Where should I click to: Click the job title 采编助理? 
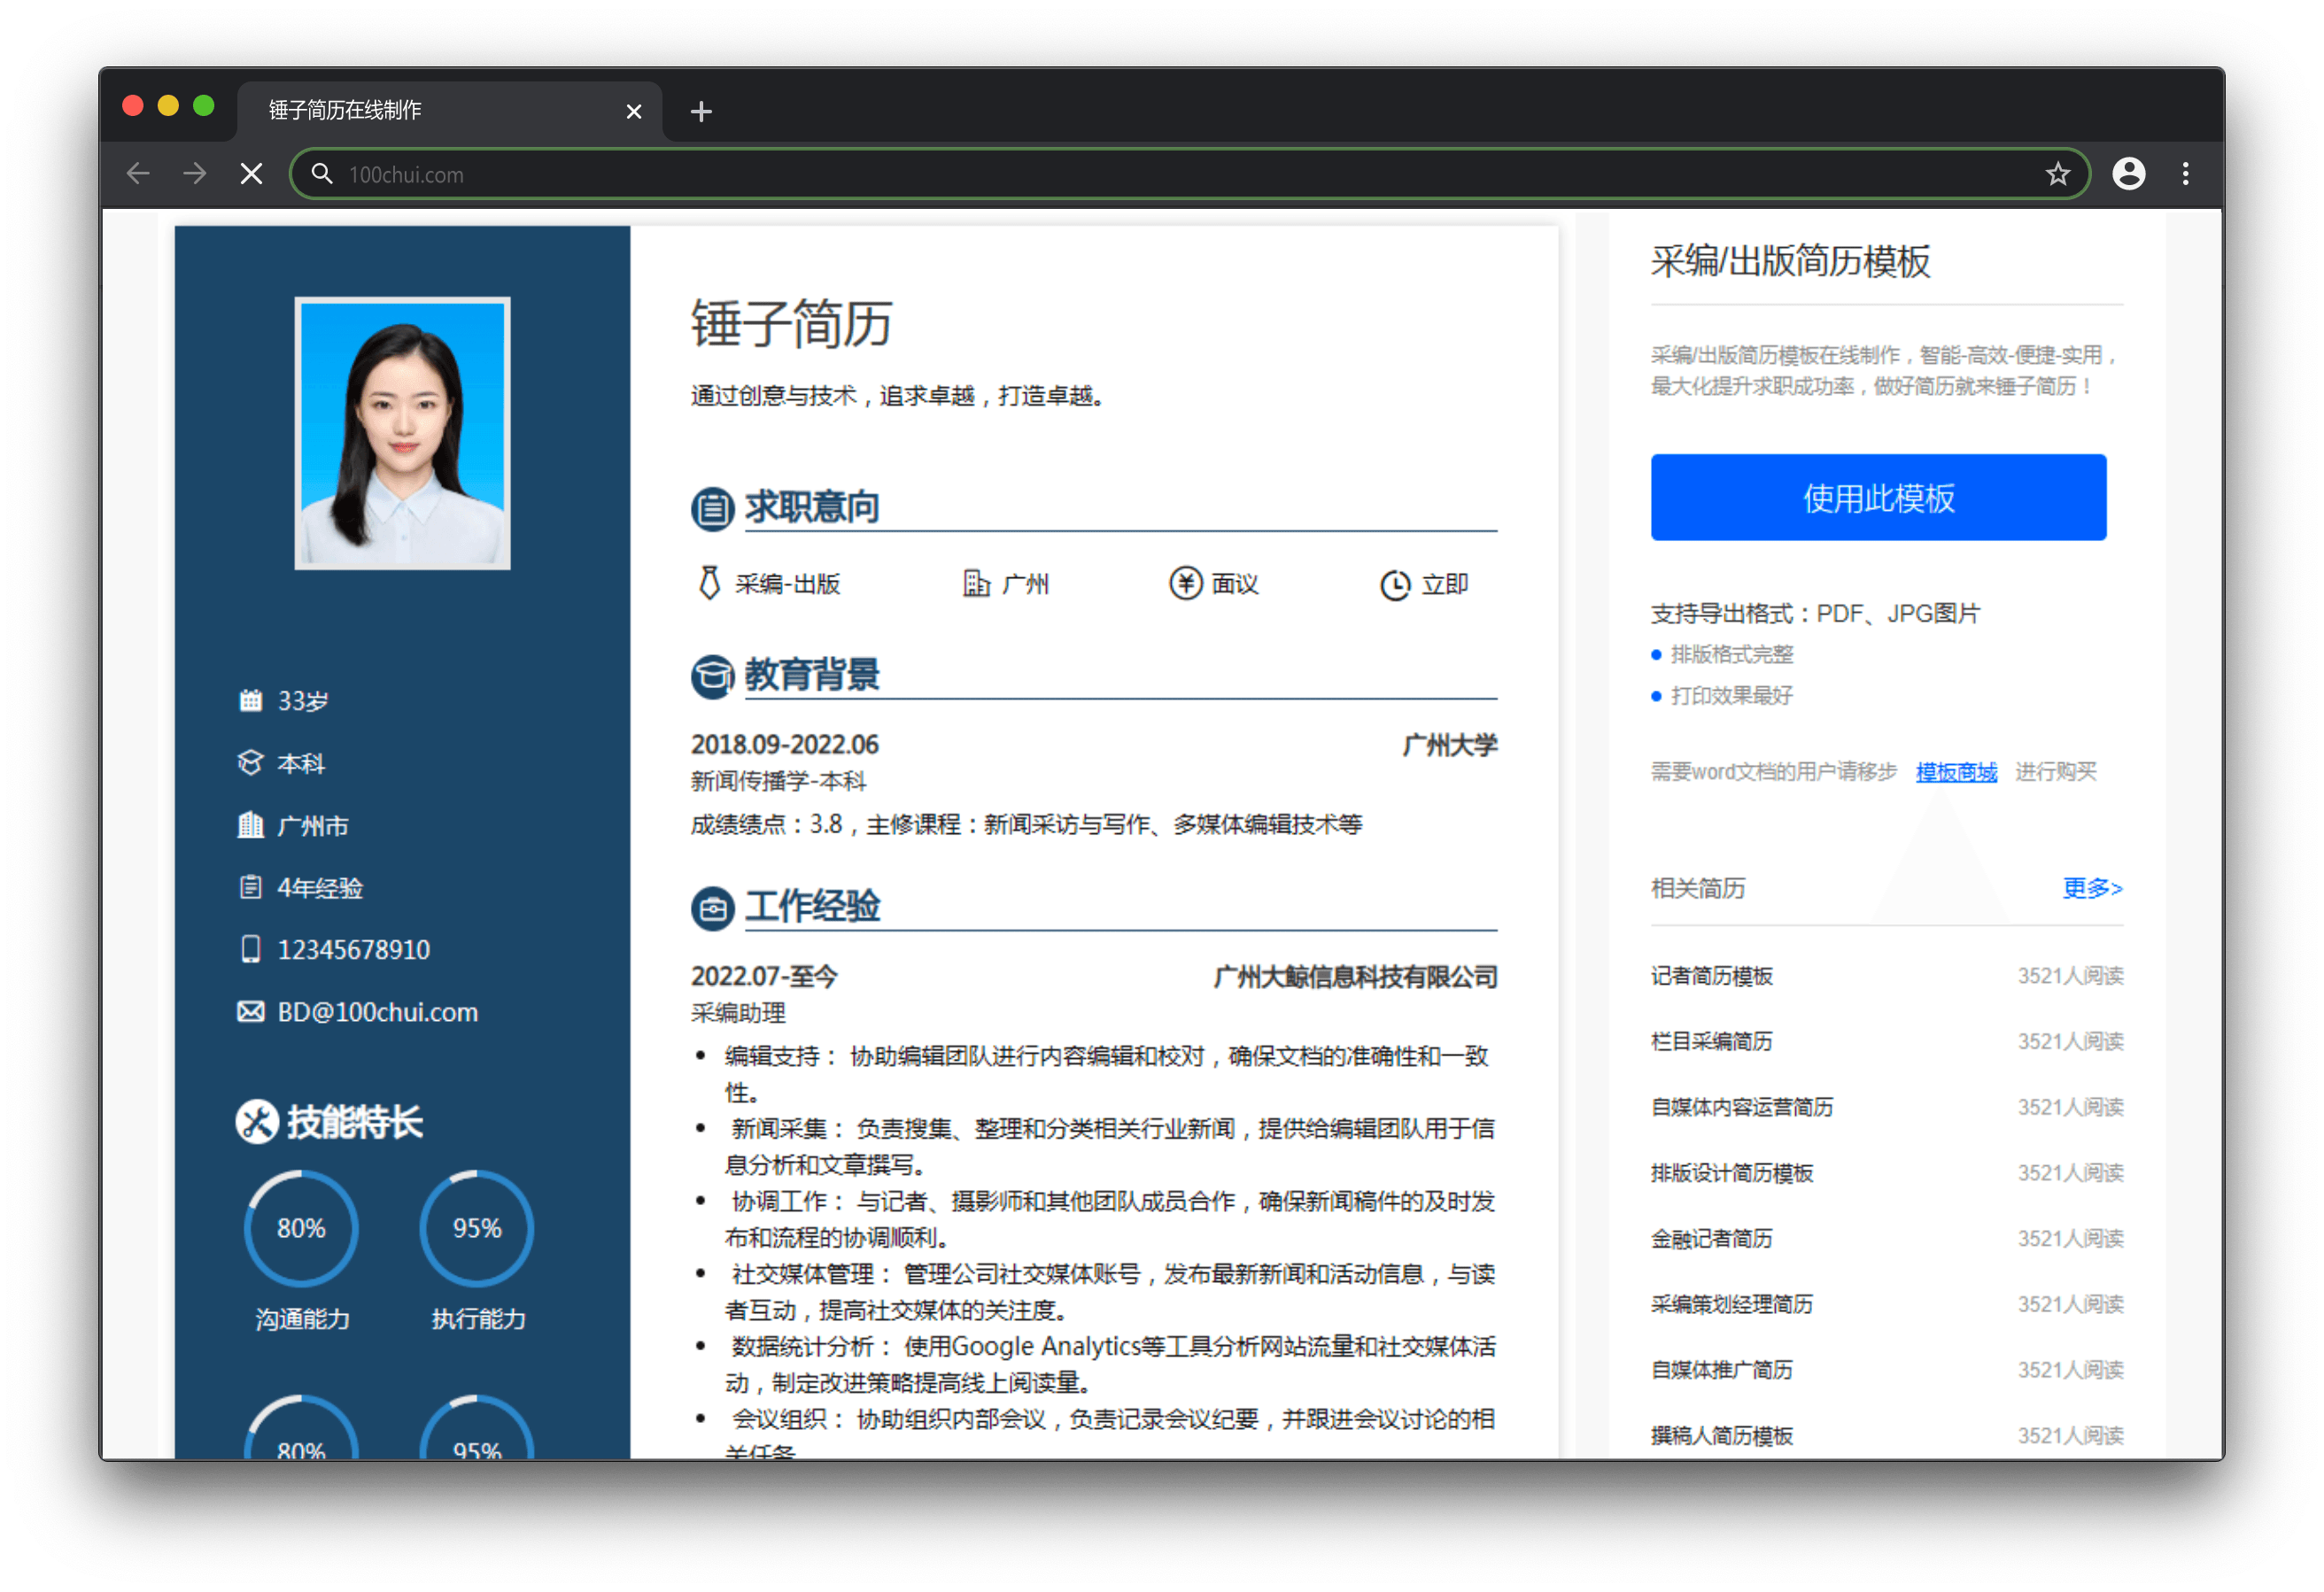click(738, 1012)
